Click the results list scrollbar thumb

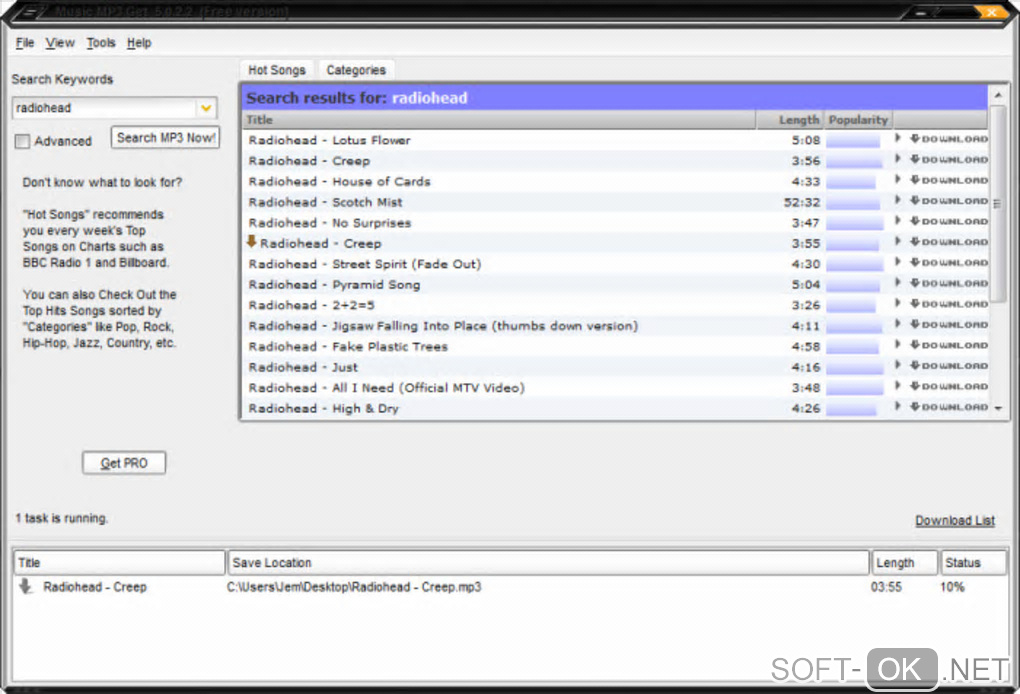pos(997,204)
